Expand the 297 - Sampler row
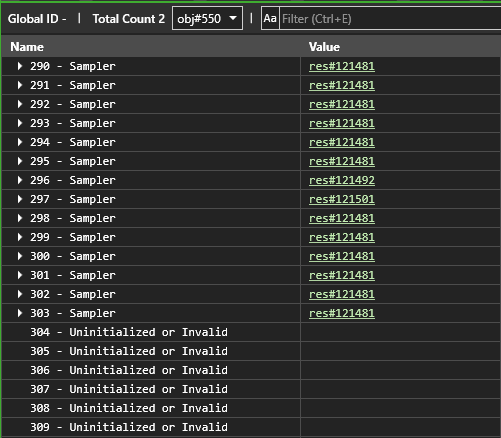This screenshot has width=501, height=438. pos(20,199)
